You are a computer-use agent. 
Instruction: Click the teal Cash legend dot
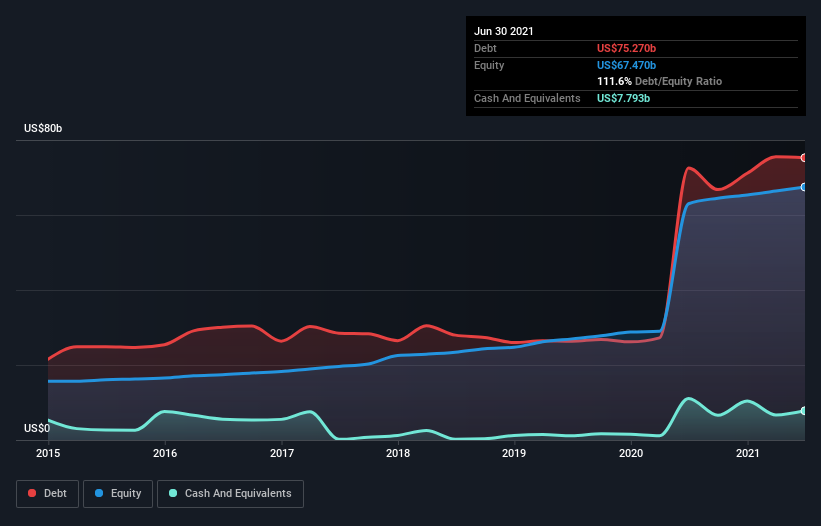(x=173, y=493)
